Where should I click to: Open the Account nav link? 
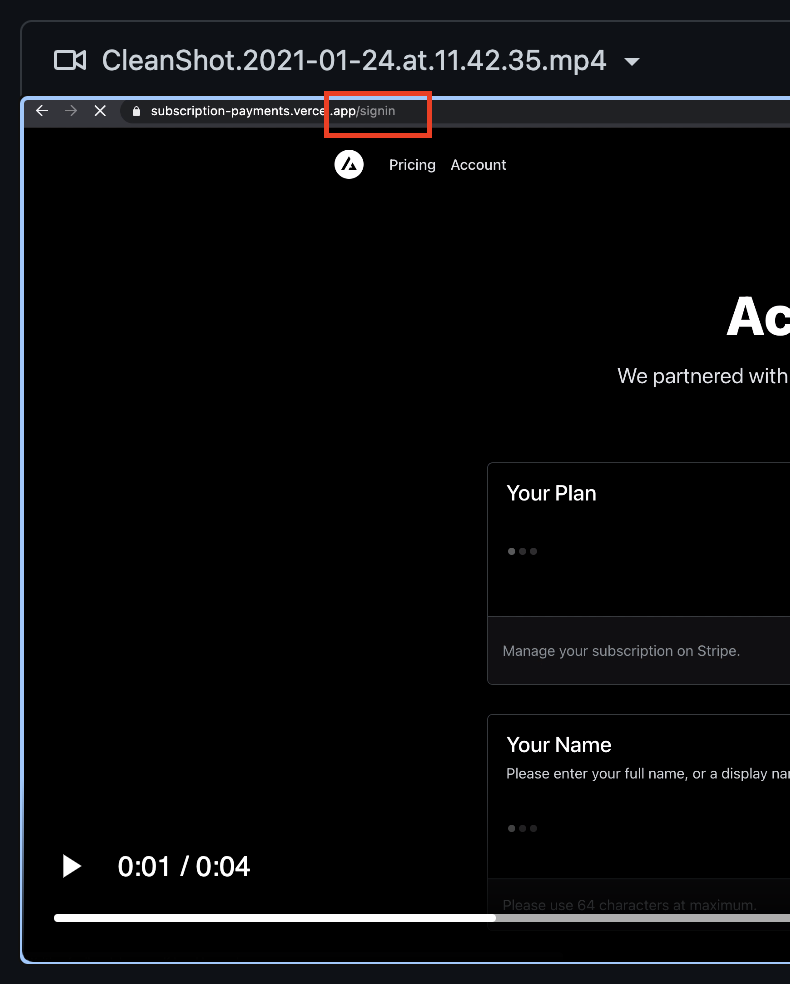point(478,165)
